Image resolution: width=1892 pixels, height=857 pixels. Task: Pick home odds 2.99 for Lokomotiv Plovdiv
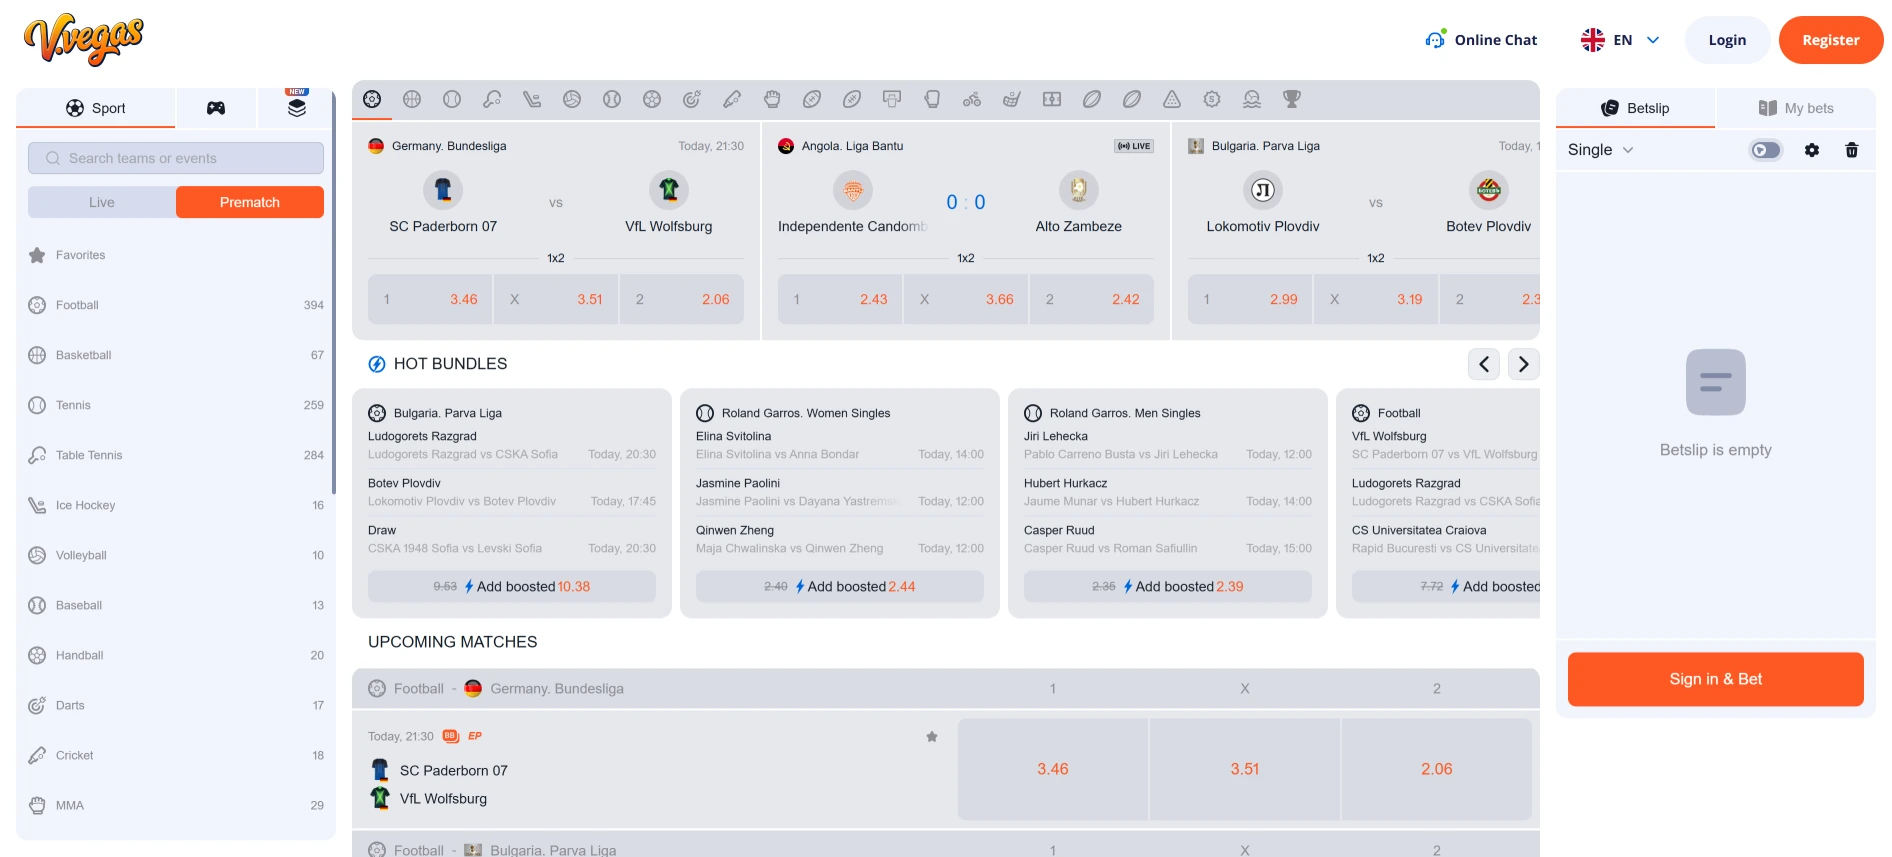[x=1250, y=299]
